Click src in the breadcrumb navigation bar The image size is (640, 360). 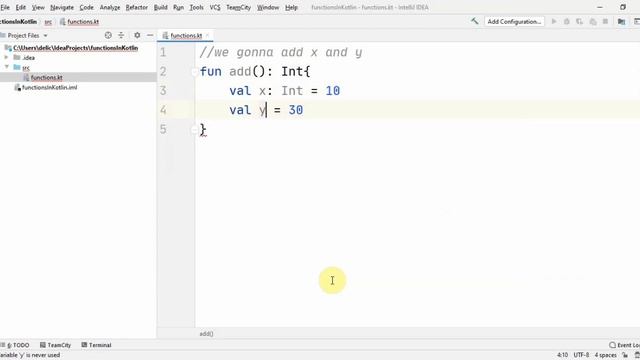tap(48, 22)
